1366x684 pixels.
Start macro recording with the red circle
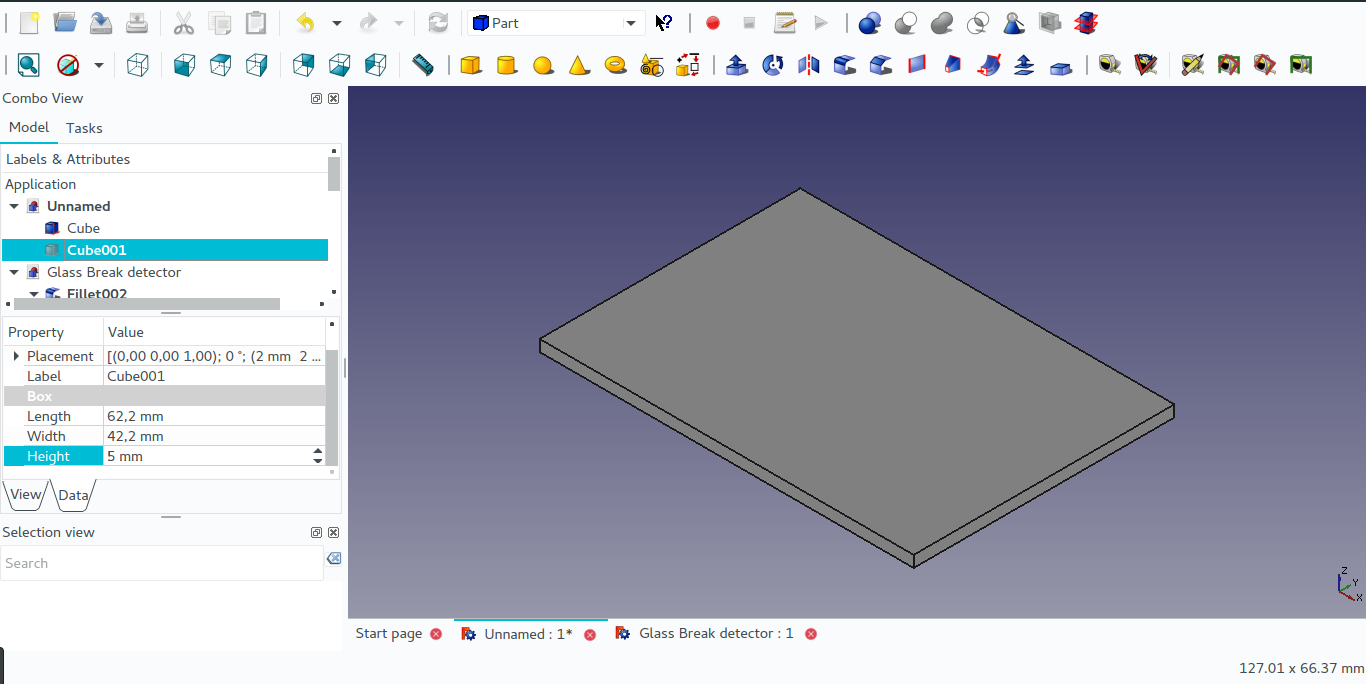713,23
